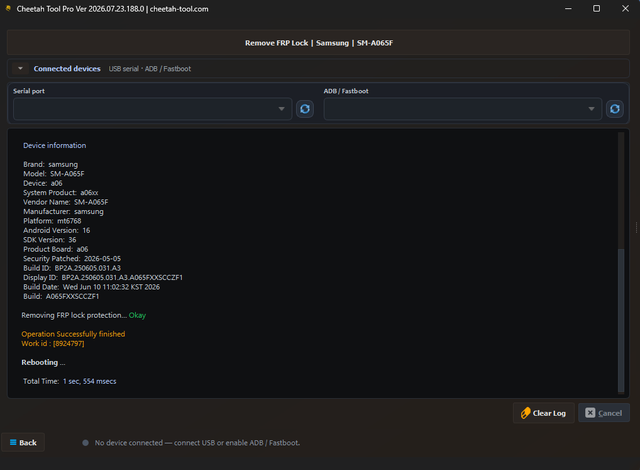Screen dimensions: 640x470
Task: Select the Android Version: 16 line
Action: [x=56, y=230]
